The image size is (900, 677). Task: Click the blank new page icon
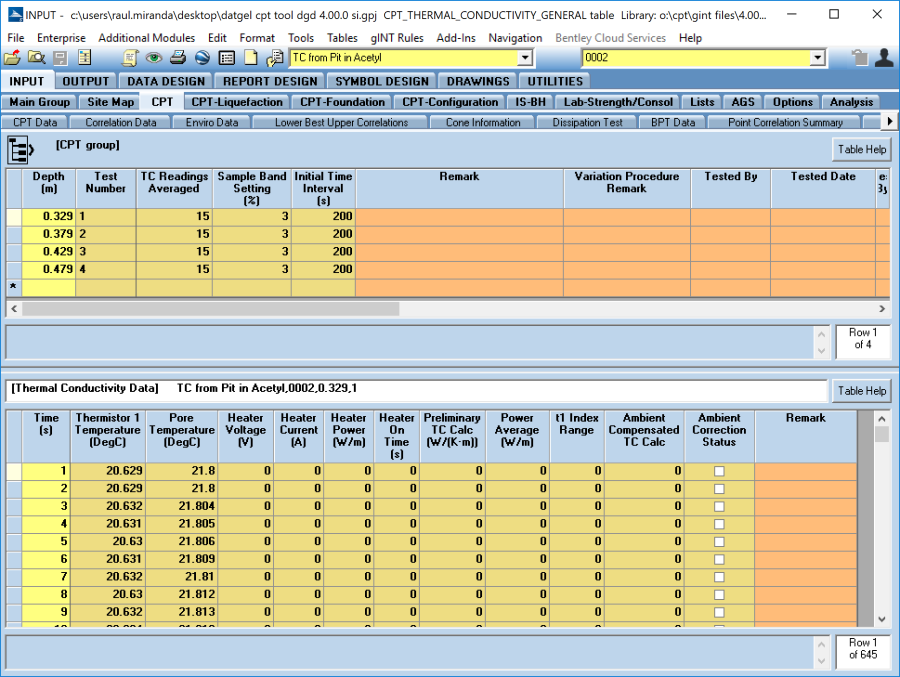pos(250,58)
